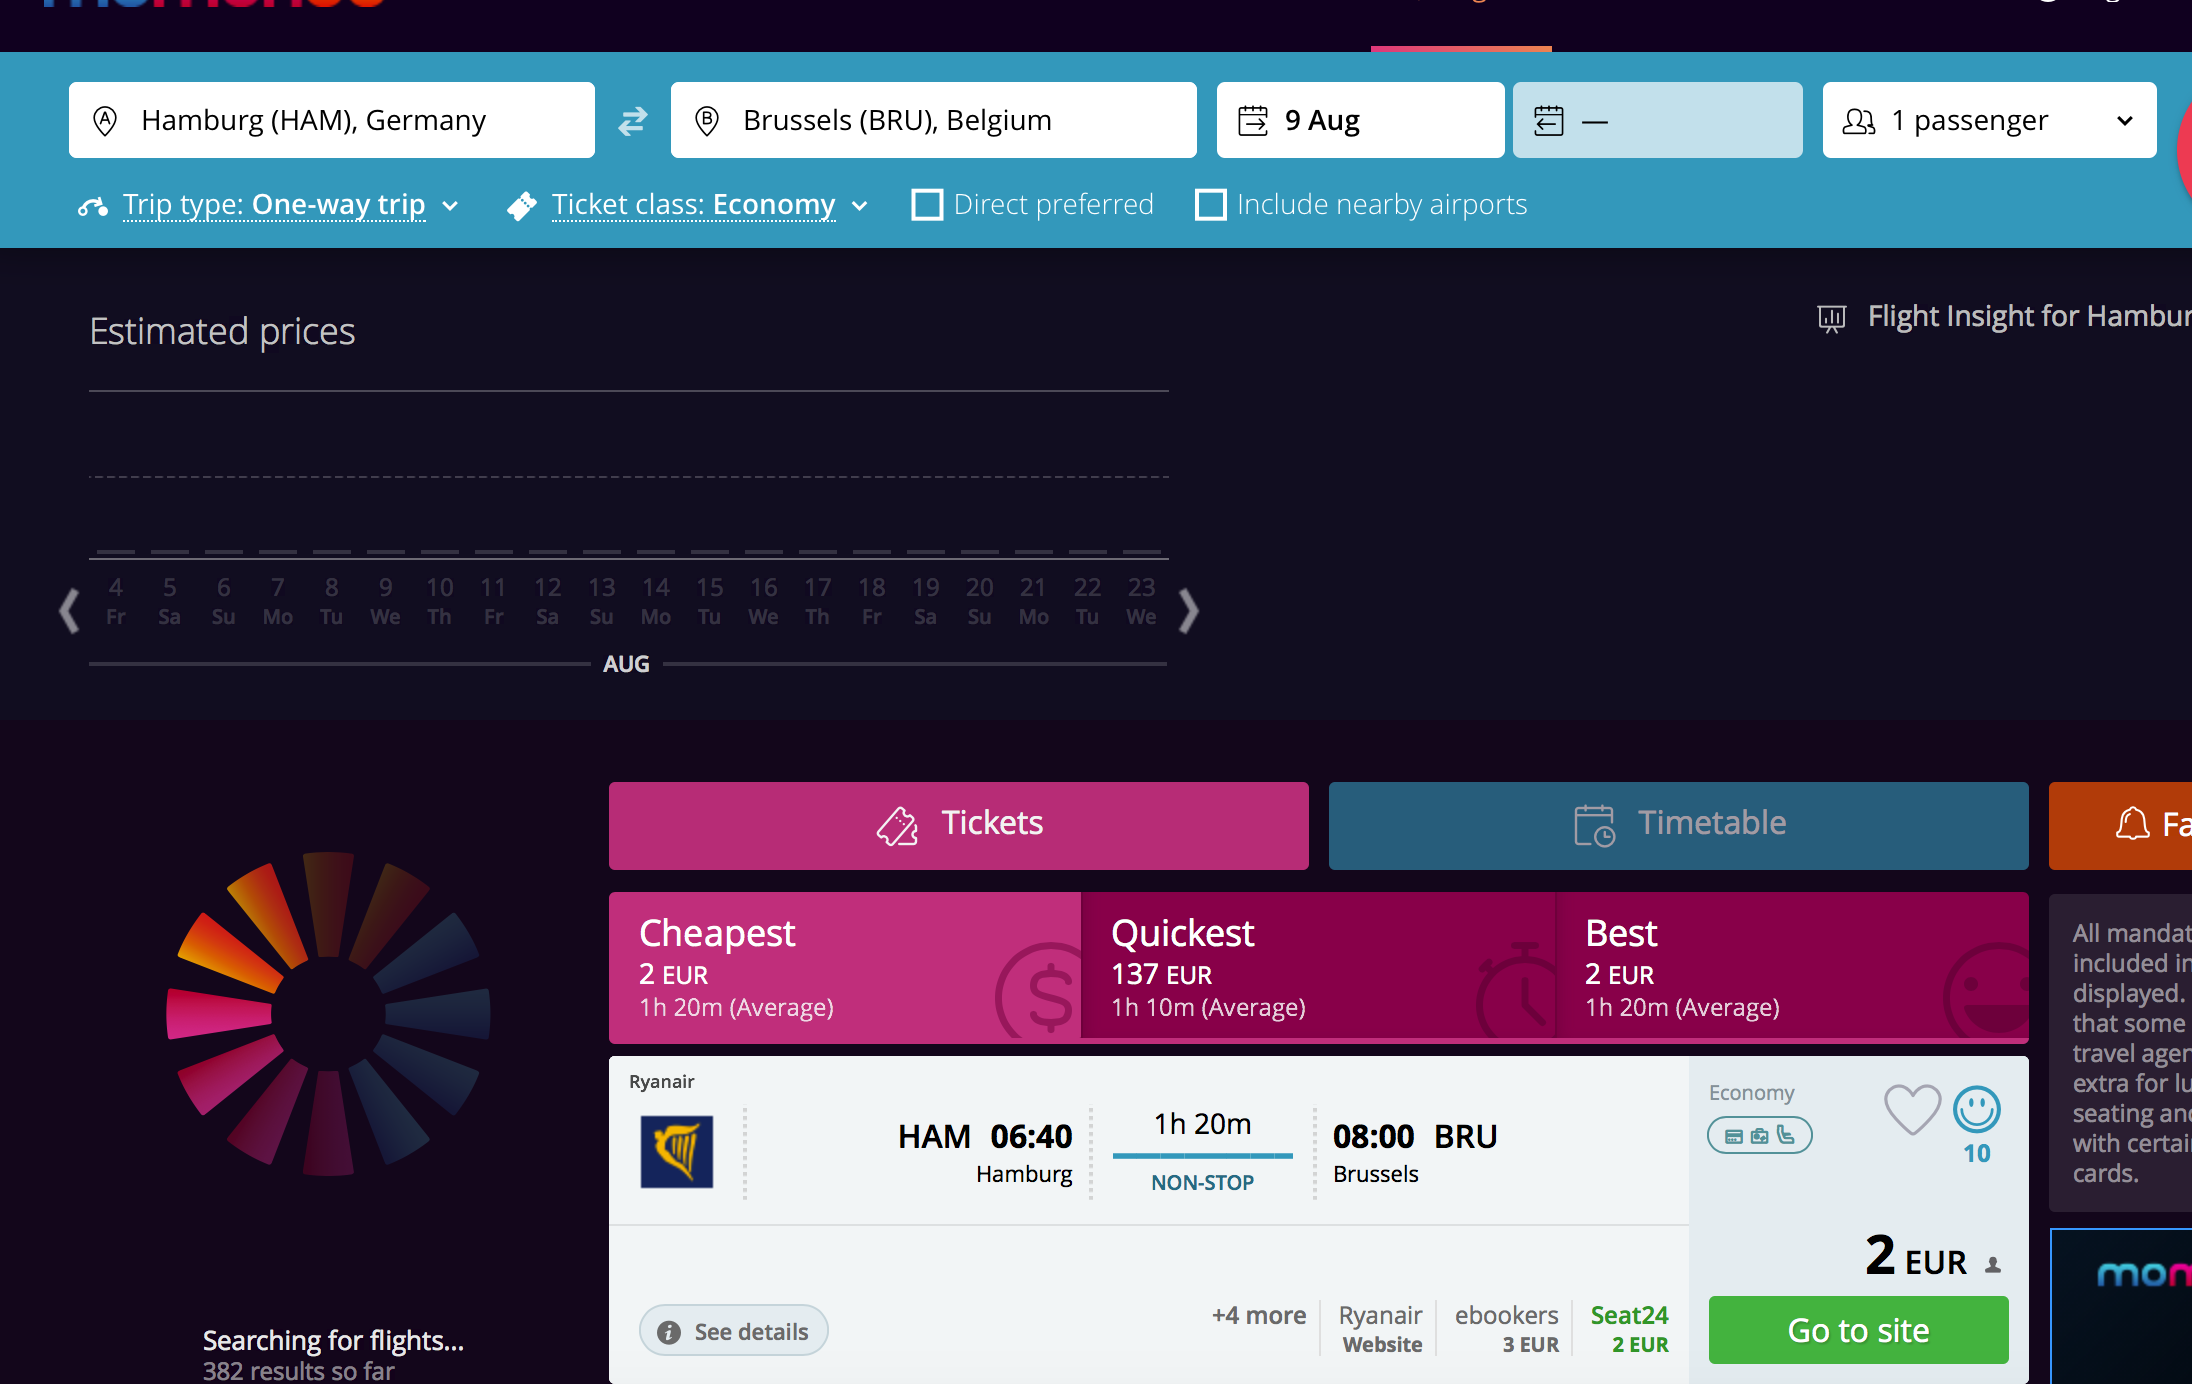Click the Hamburg (HAM) origin field
Image resolution: width=2192 pixels, height=1384 pixels.
click(331, 120)
